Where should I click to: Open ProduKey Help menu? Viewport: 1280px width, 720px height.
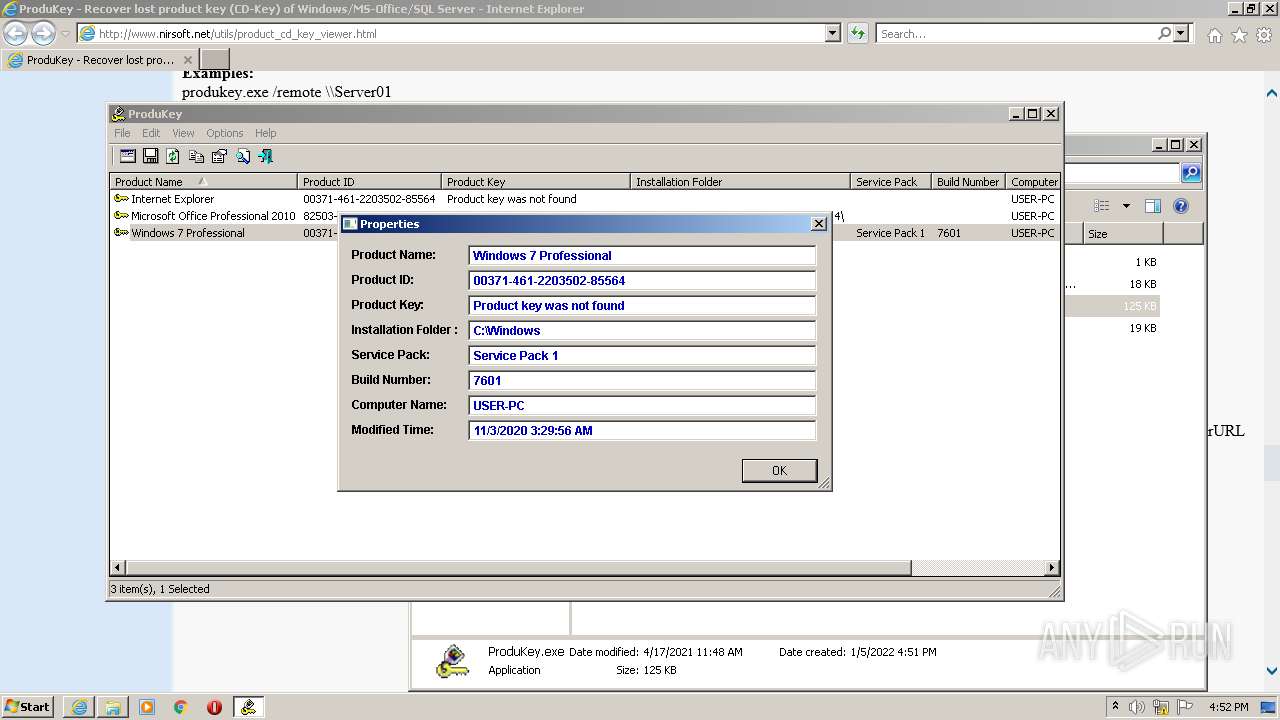click(x=265, y=133)
